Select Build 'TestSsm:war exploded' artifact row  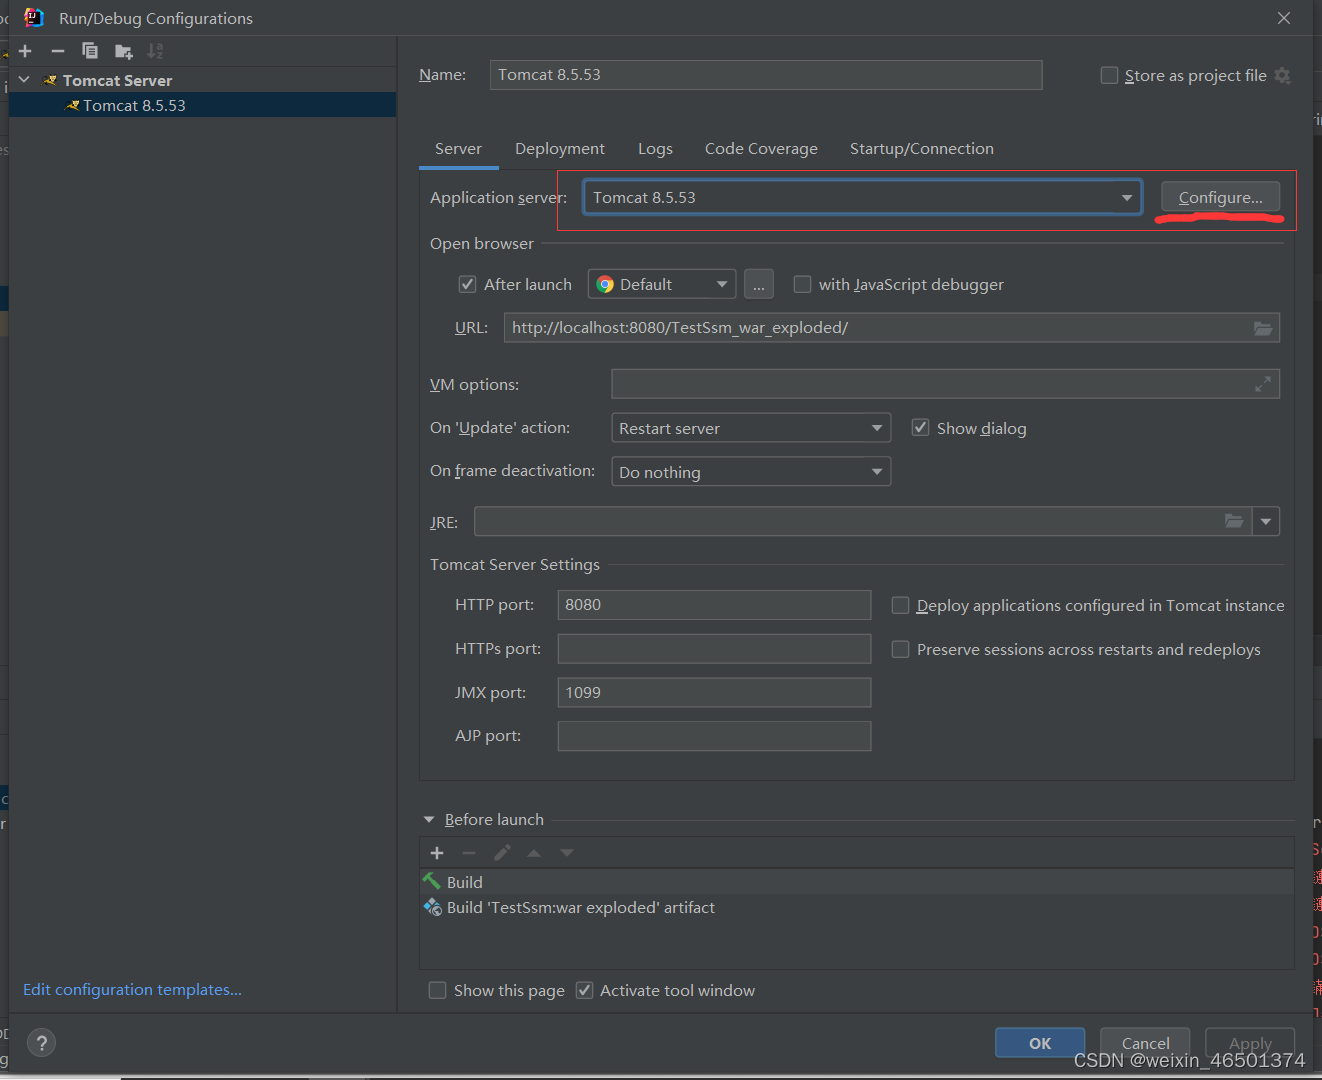(857, 907)
